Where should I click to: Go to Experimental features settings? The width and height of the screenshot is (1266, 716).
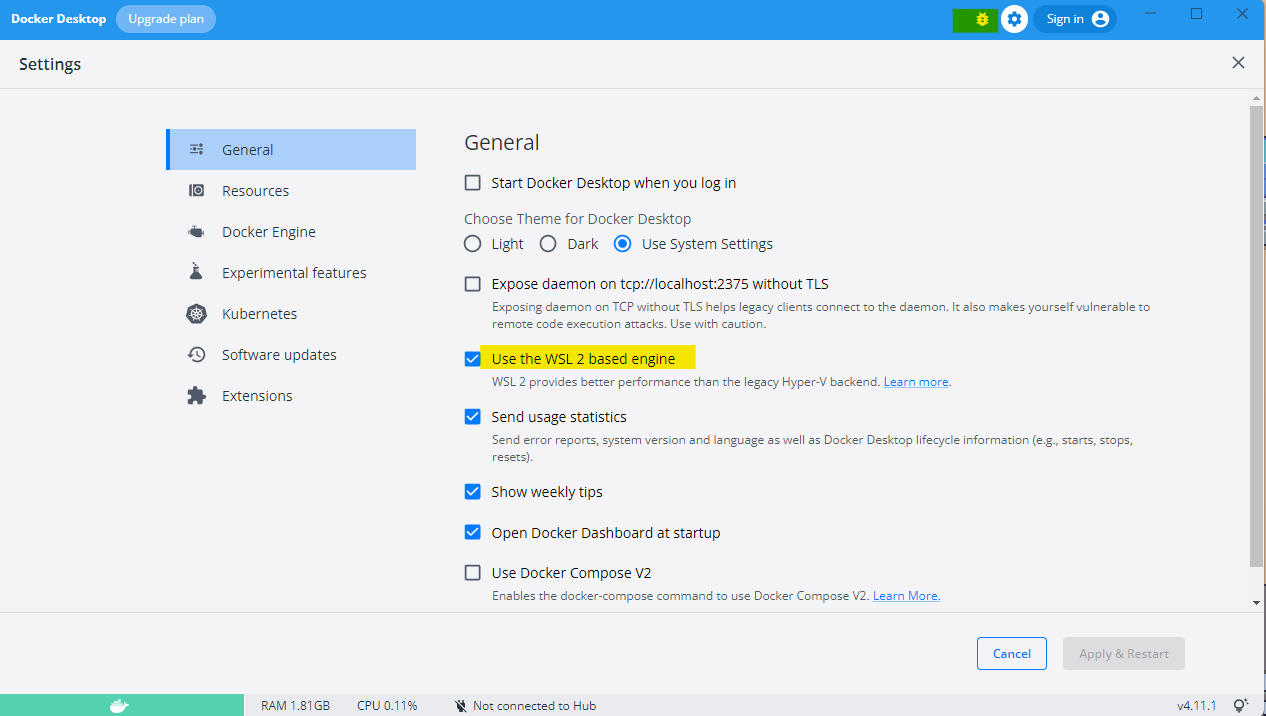[291, 272]
